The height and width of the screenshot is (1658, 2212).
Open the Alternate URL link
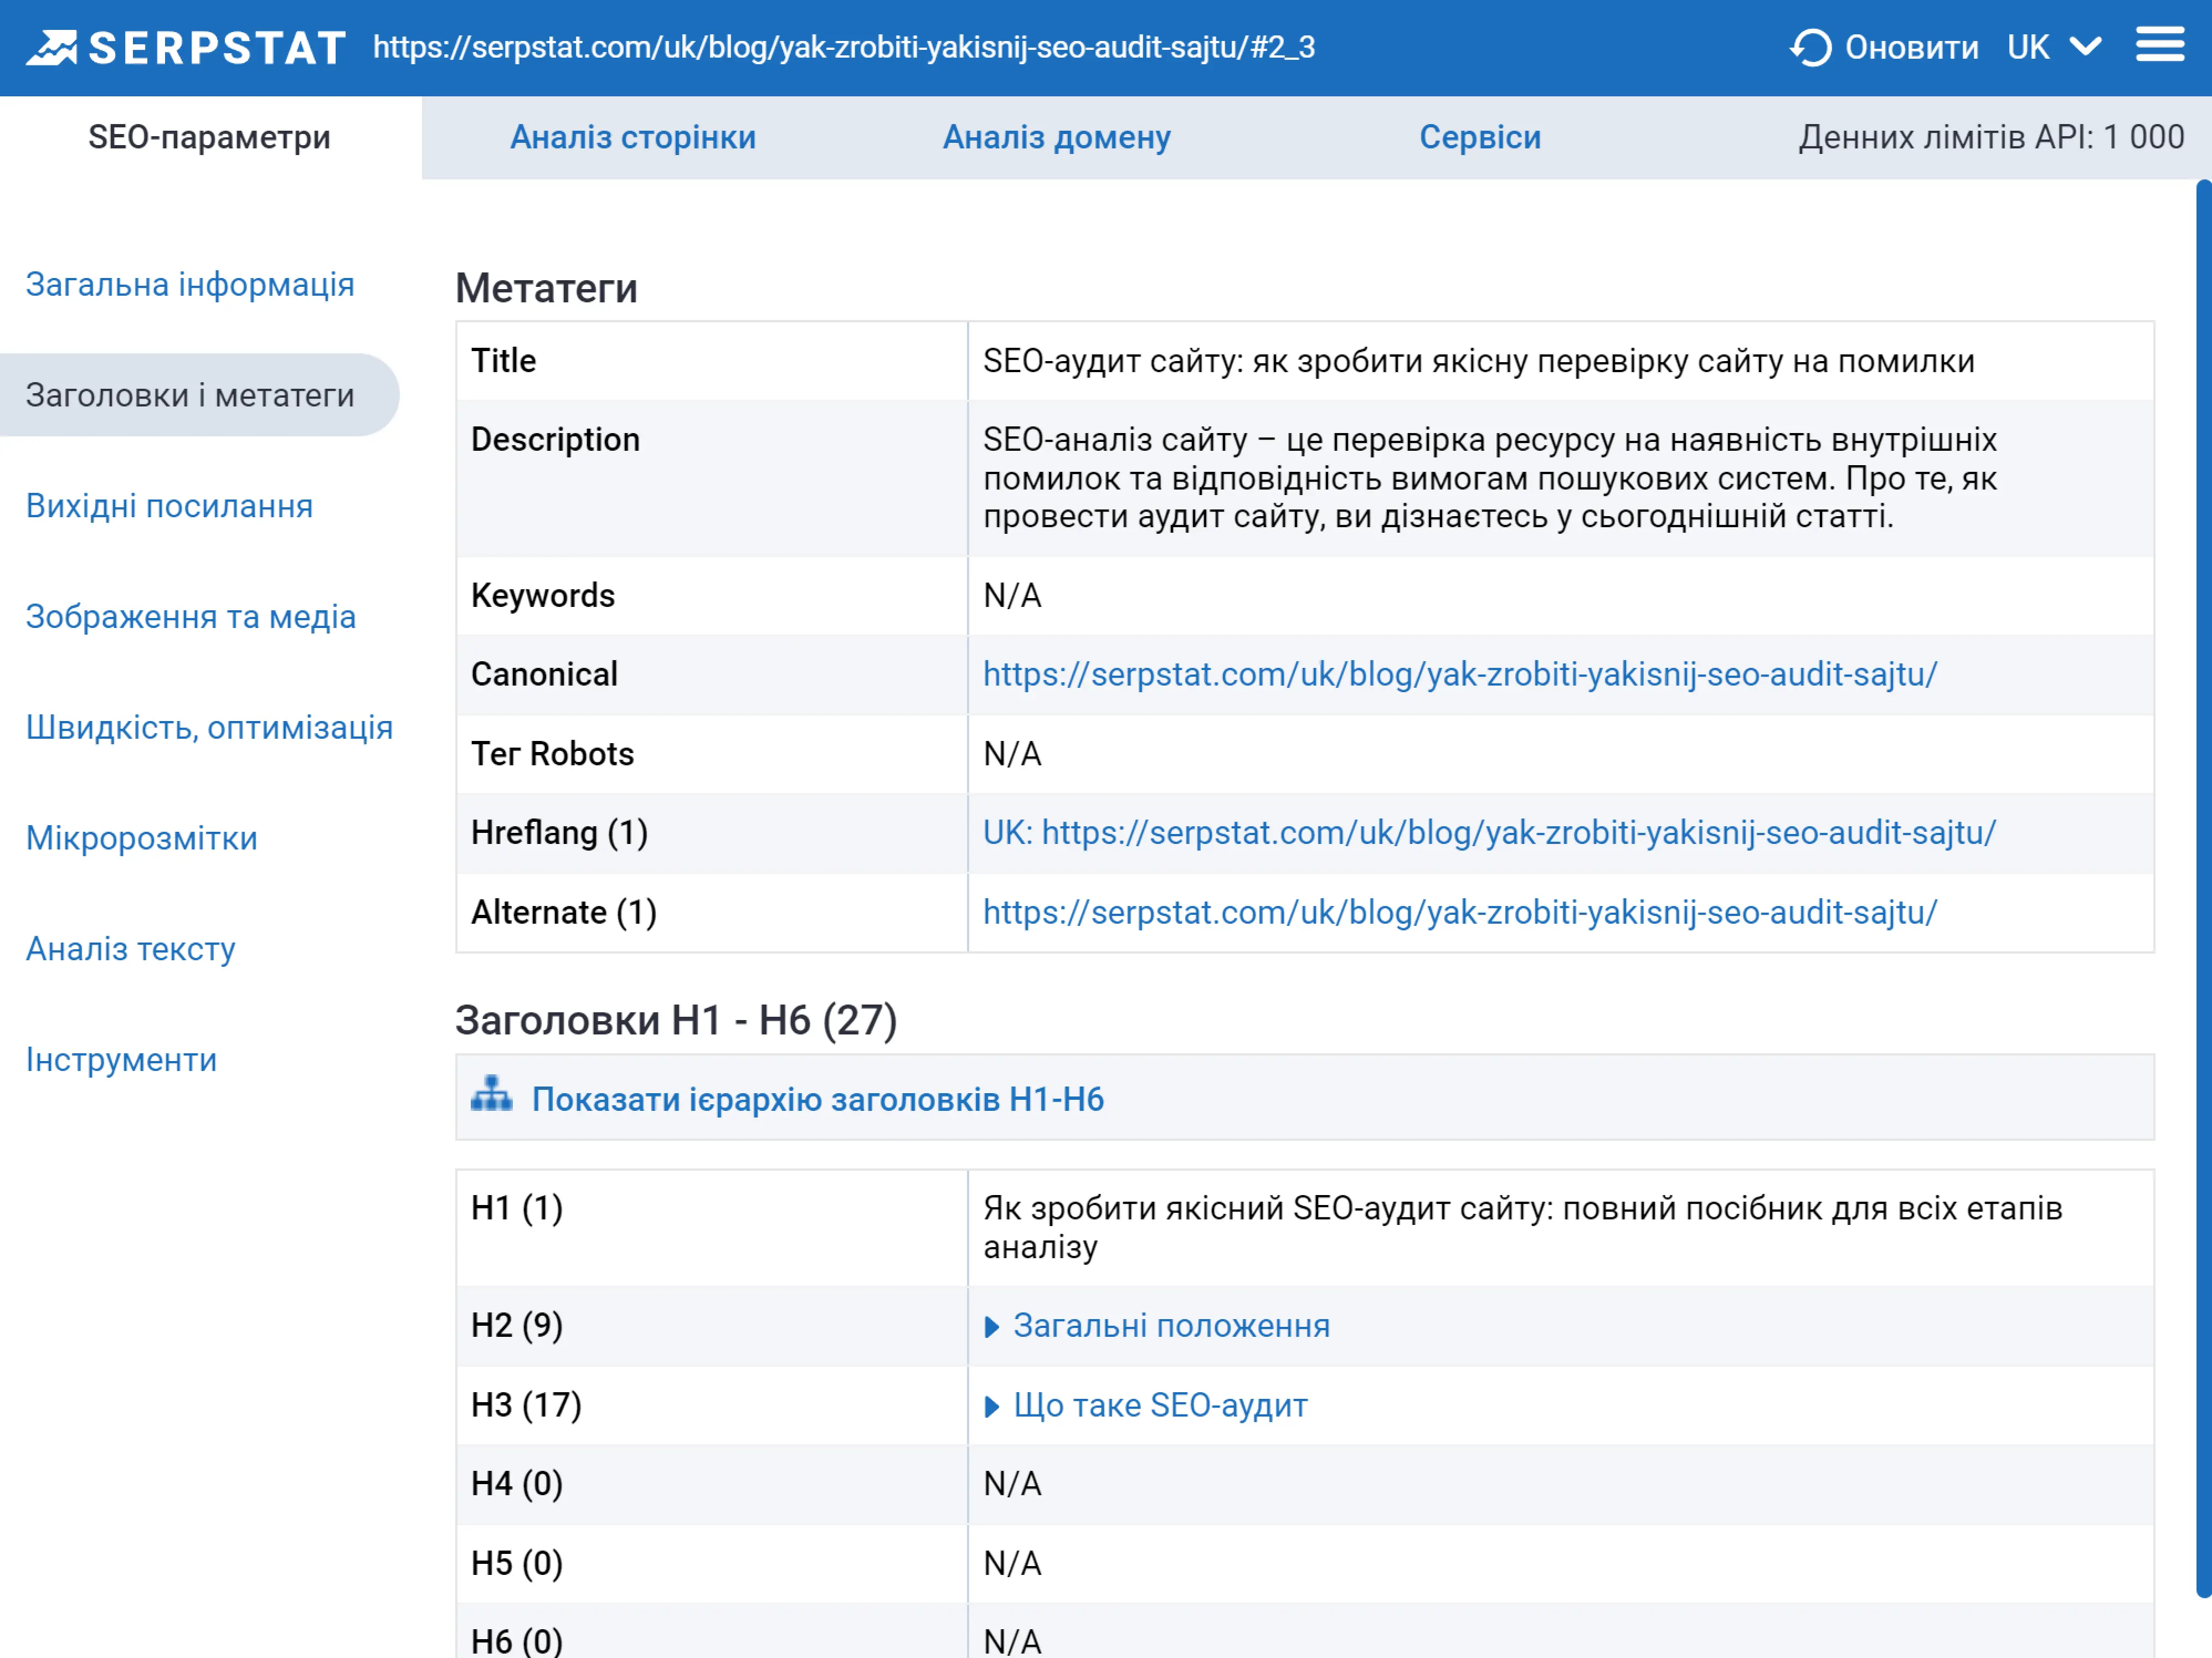(1460, 912)
